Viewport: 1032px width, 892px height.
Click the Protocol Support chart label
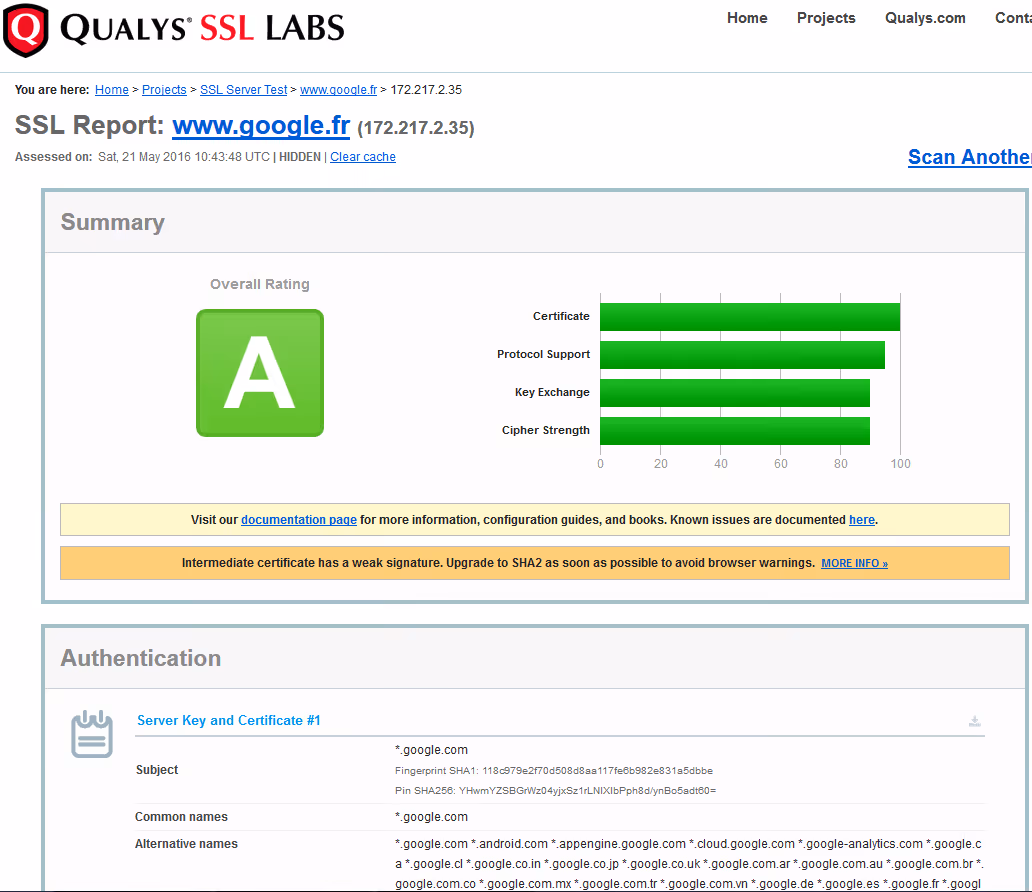[543, 354]
